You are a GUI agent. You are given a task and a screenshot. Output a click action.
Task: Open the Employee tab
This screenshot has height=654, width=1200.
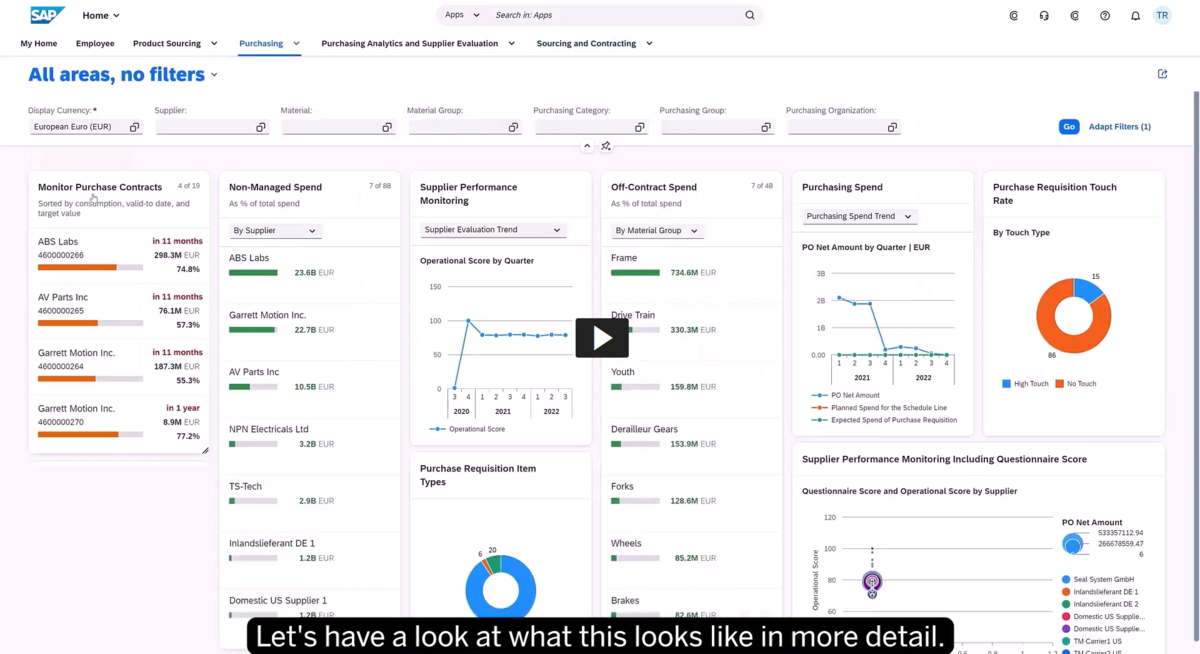coord(95,44)
